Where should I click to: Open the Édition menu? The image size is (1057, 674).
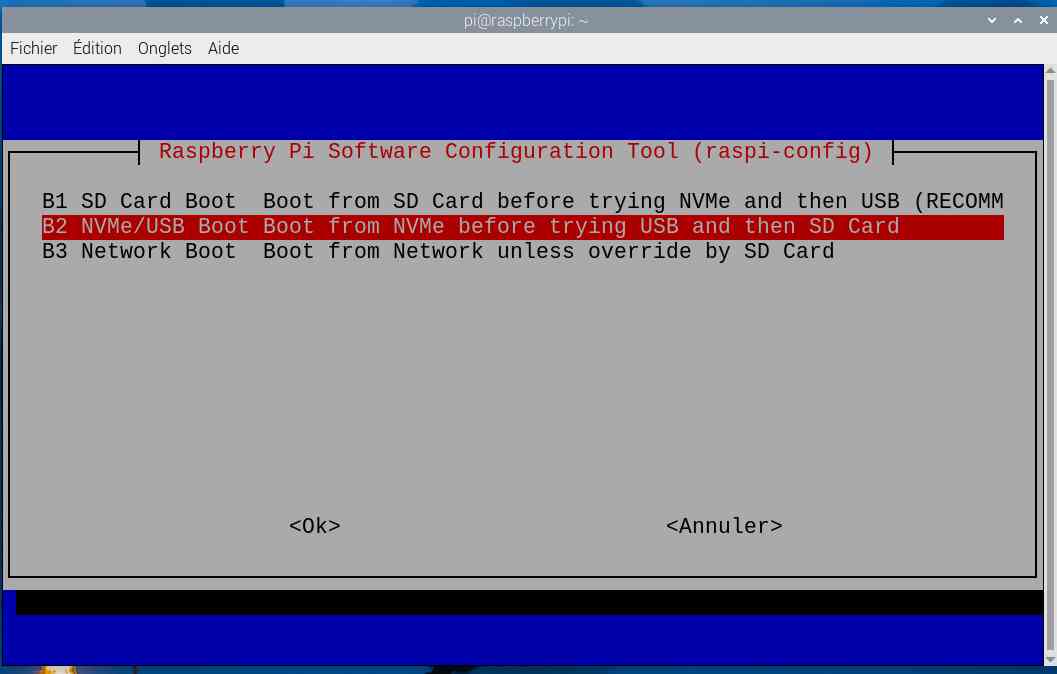[x=97, y=49]
